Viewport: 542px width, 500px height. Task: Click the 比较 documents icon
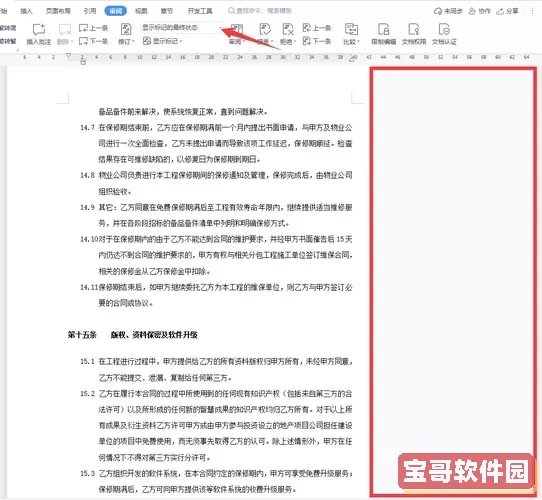[x=351, y=29]
